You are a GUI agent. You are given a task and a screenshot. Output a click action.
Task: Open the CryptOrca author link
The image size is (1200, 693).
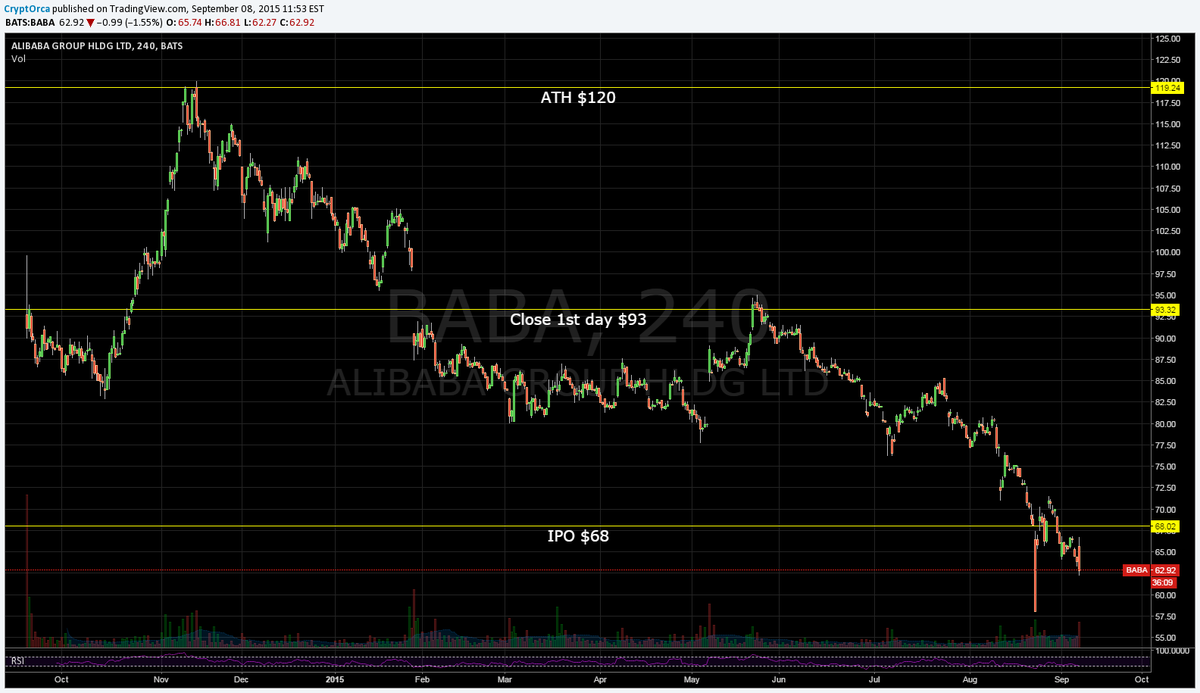pyautogui.click(x=25, y=7)
